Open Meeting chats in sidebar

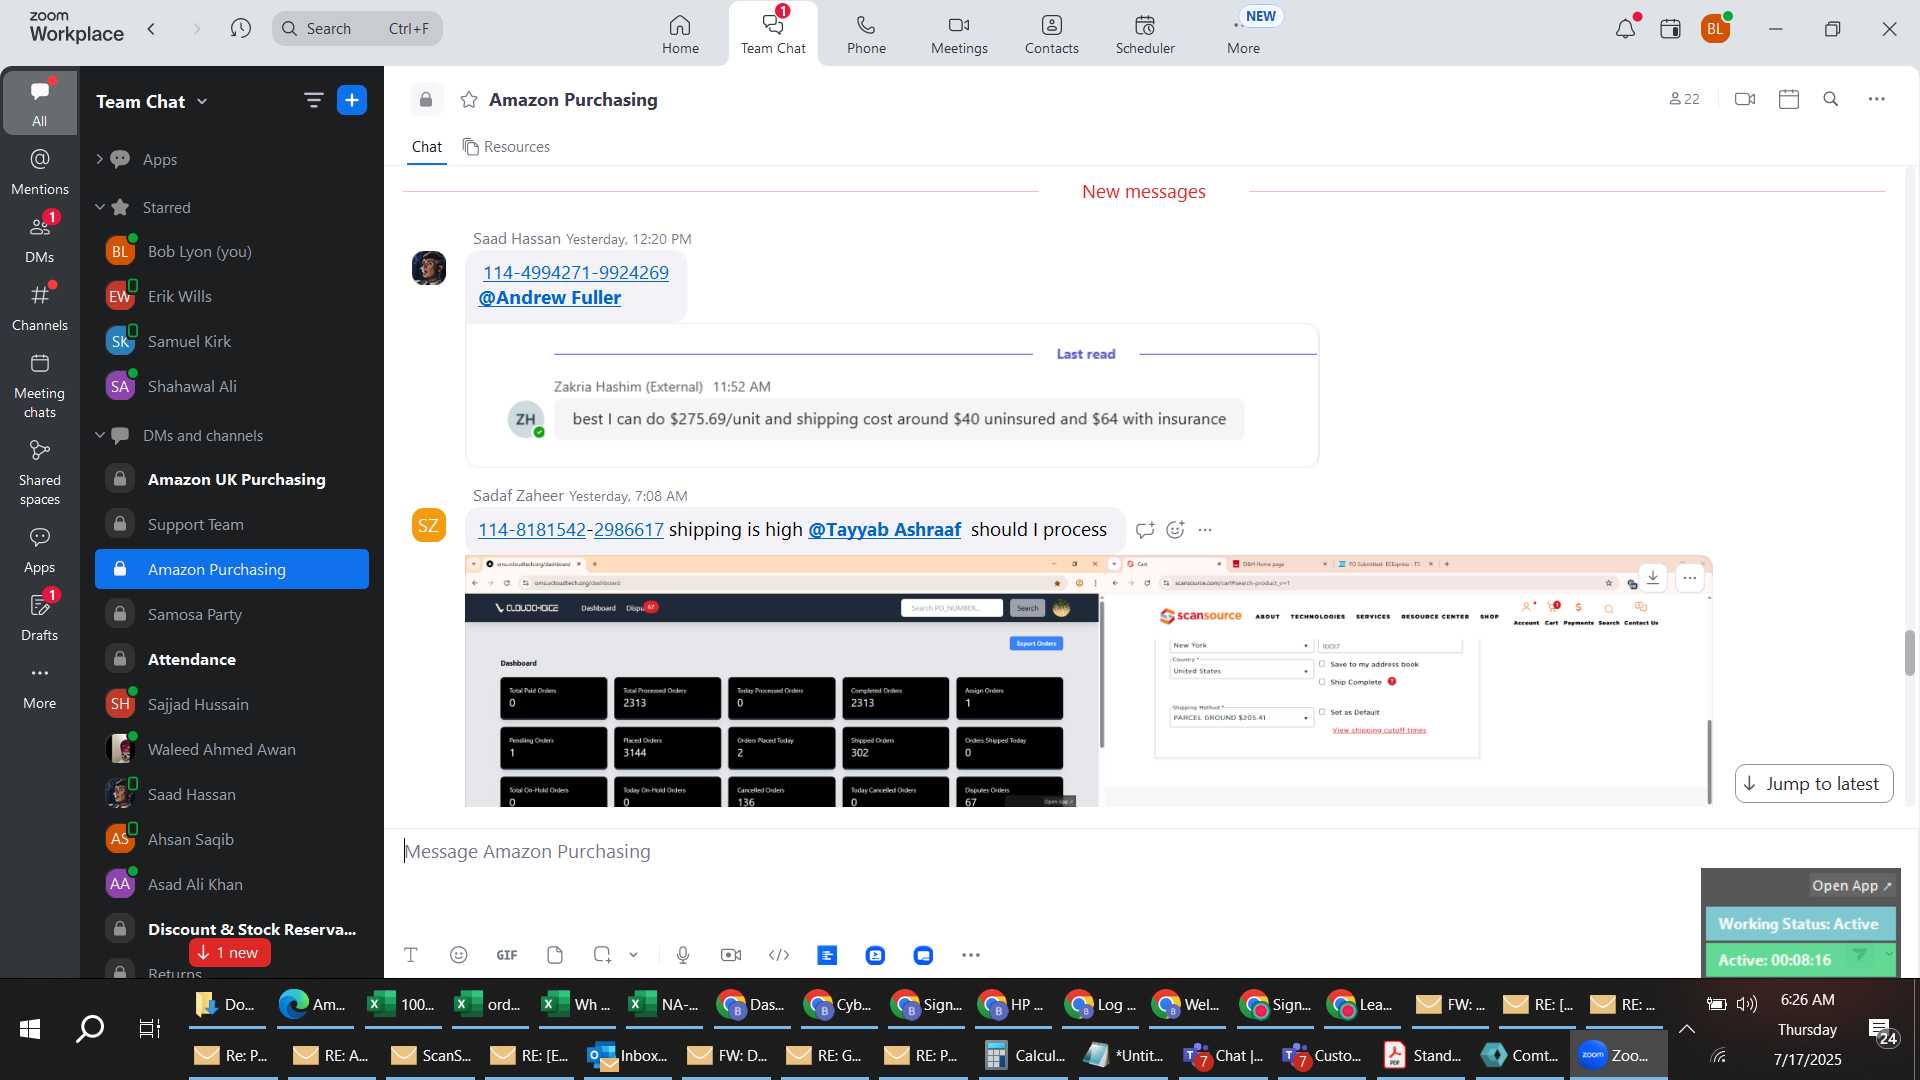pyautogui.click(x=40, y=385)
